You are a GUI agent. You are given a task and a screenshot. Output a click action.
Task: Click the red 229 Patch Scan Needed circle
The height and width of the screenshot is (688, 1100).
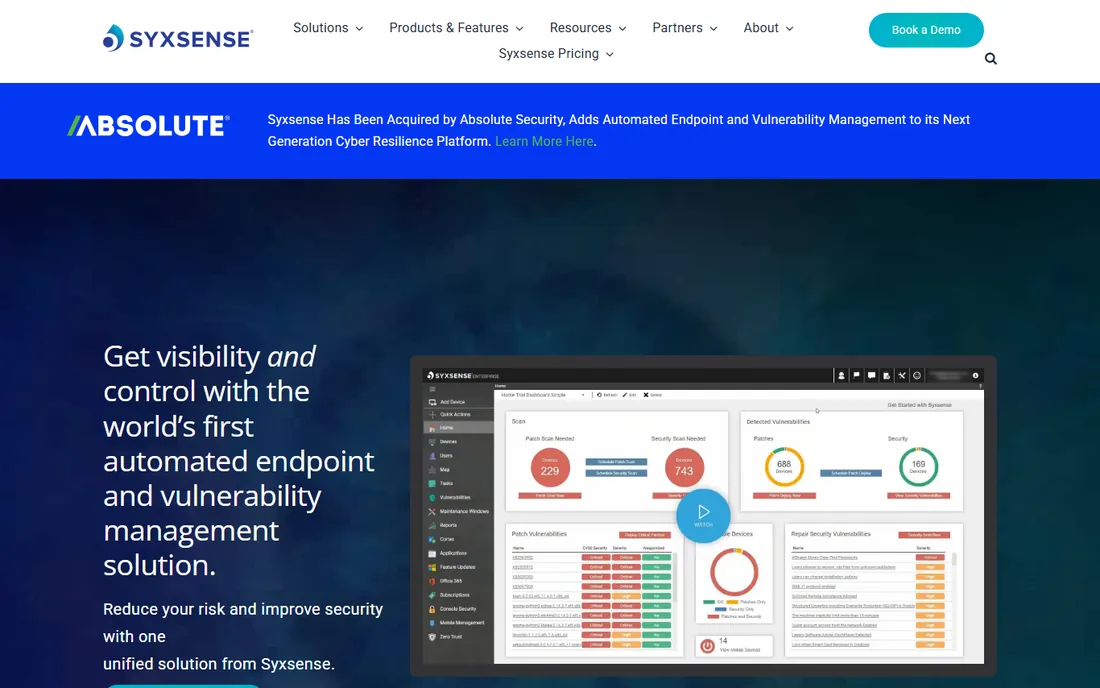(x=549, y=468)
